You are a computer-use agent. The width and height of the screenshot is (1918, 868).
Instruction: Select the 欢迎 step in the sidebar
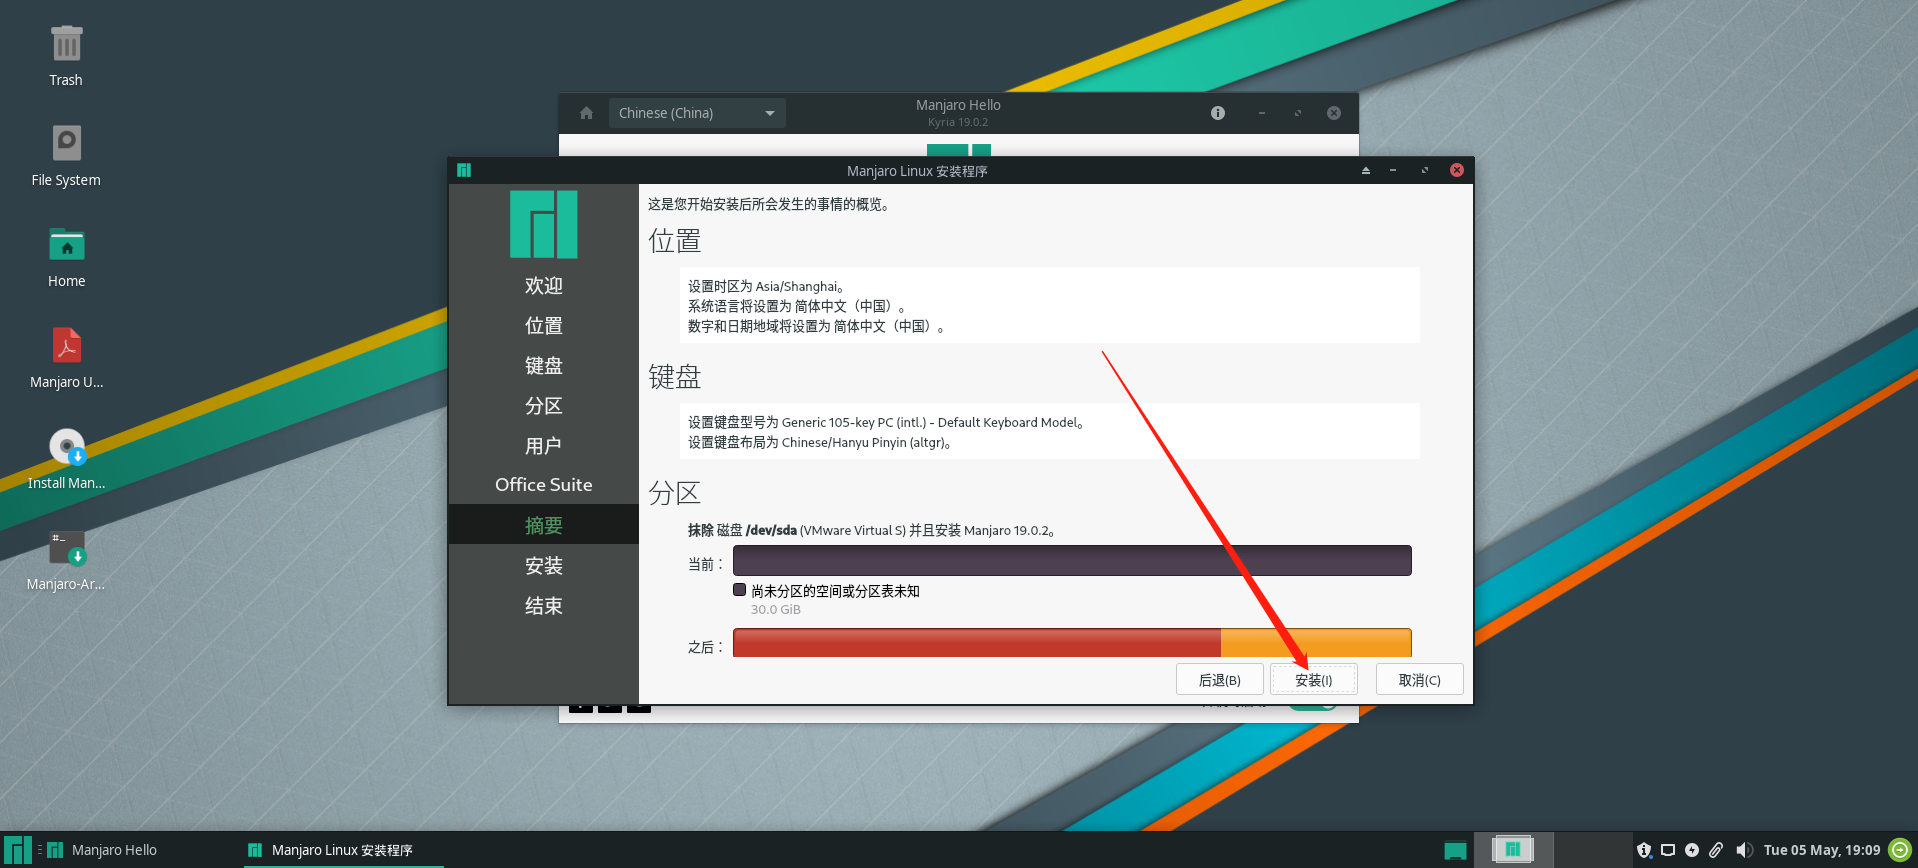coord(544,286)
